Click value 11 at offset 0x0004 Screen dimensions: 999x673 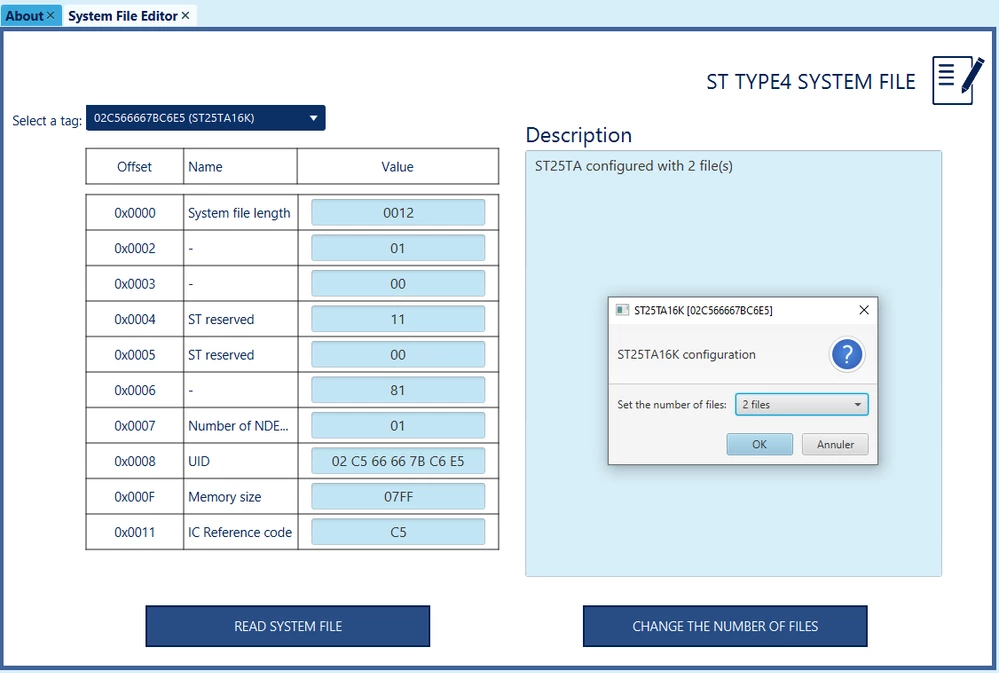click(x=398, y=319)
